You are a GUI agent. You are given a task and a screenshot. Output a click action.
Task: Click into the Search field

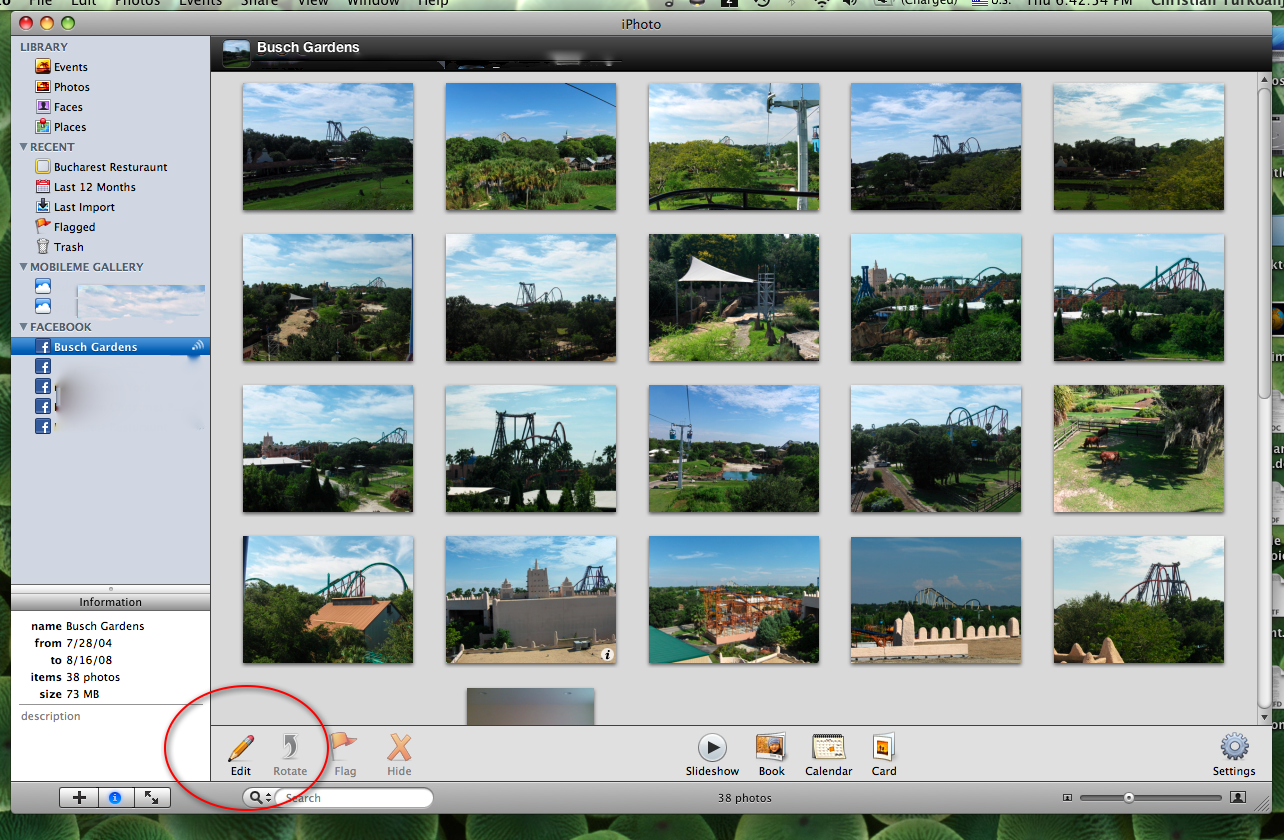coord(355,798)
